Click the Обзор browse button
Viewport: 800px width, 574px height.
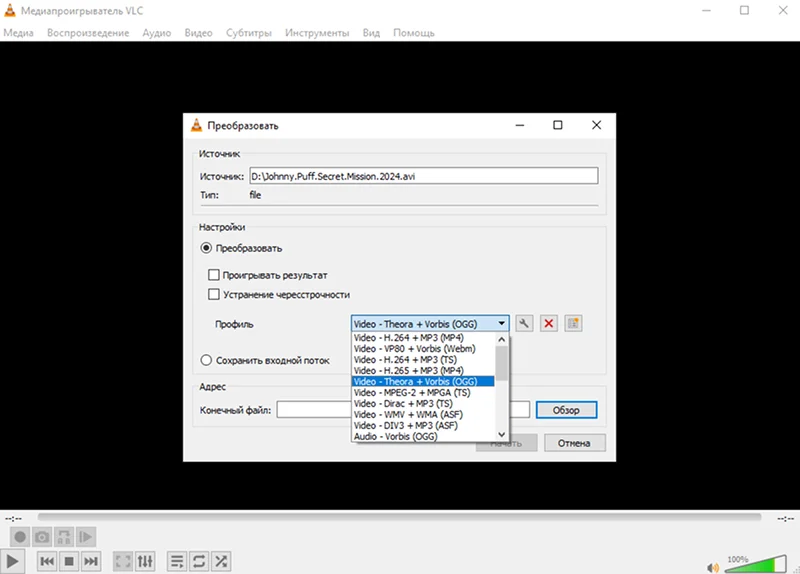coord(566,410)
